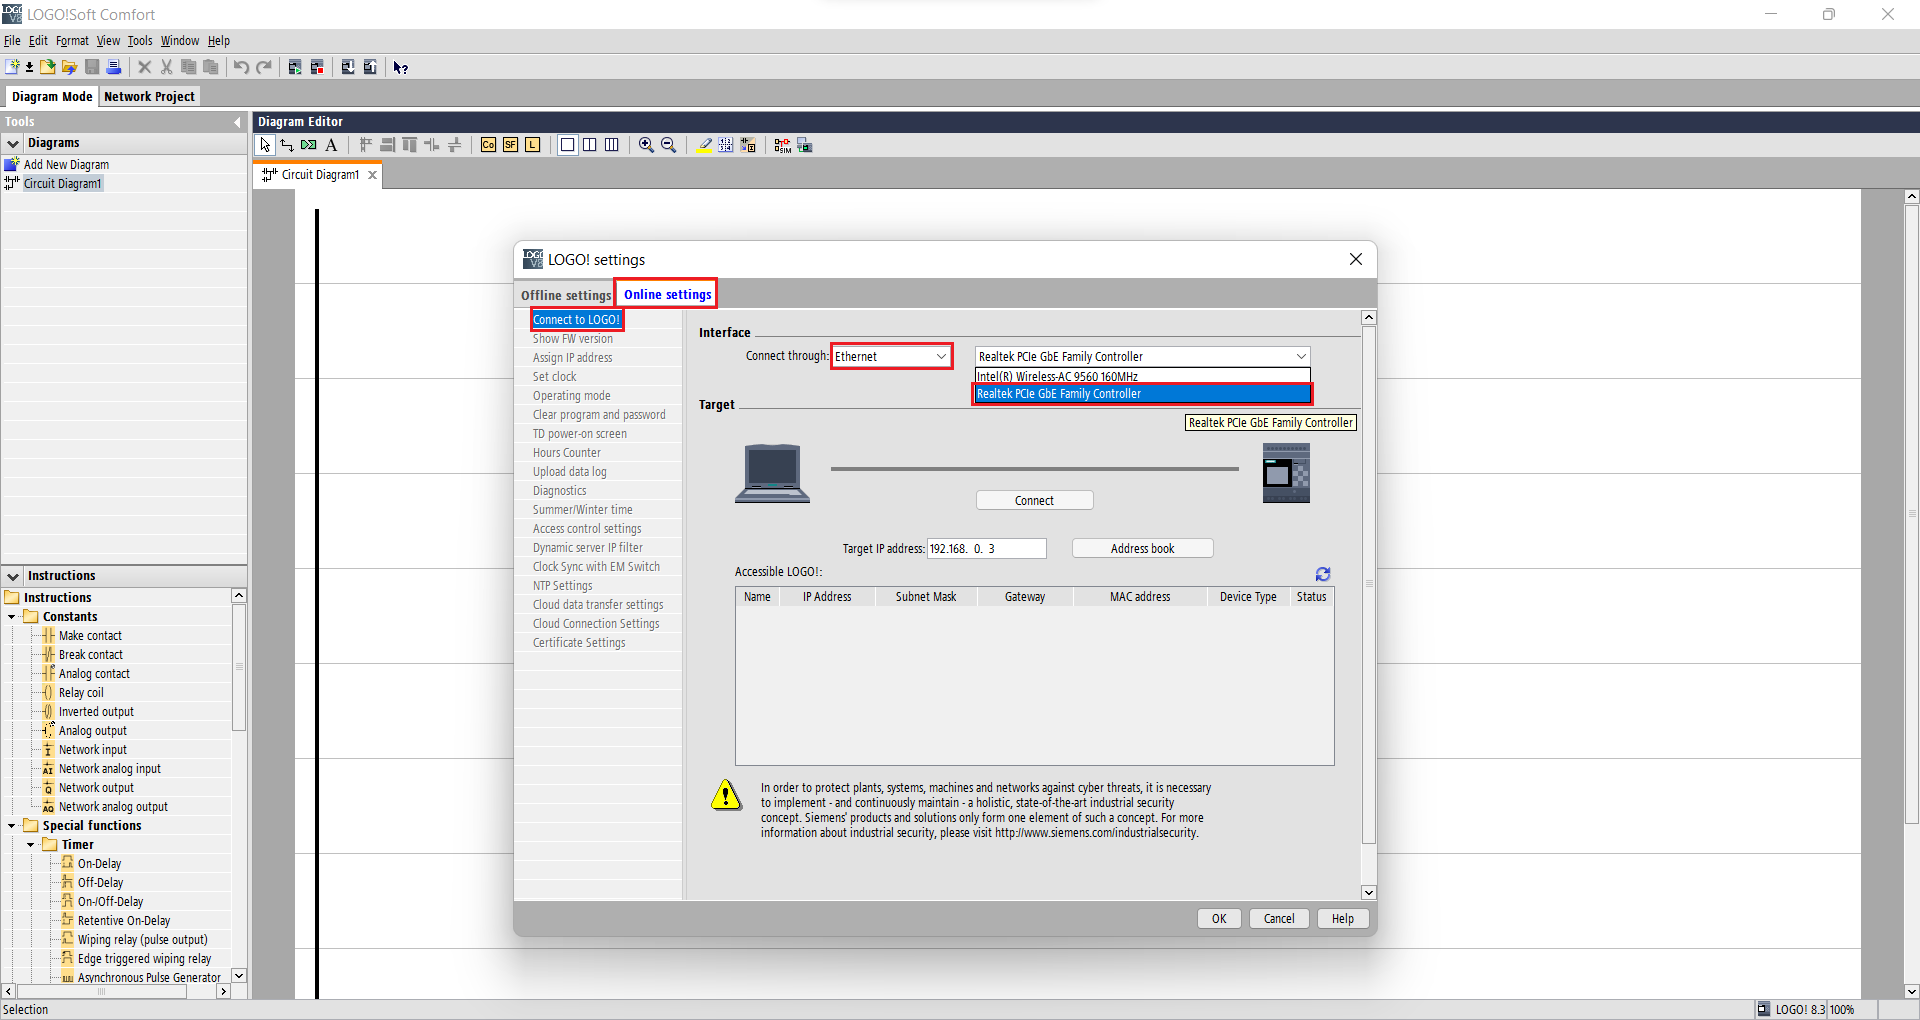Click the Print icon in the main toolbar
Image resolution: width=1920 pixels, height=1020 pixels.
[x=114, y=67]
